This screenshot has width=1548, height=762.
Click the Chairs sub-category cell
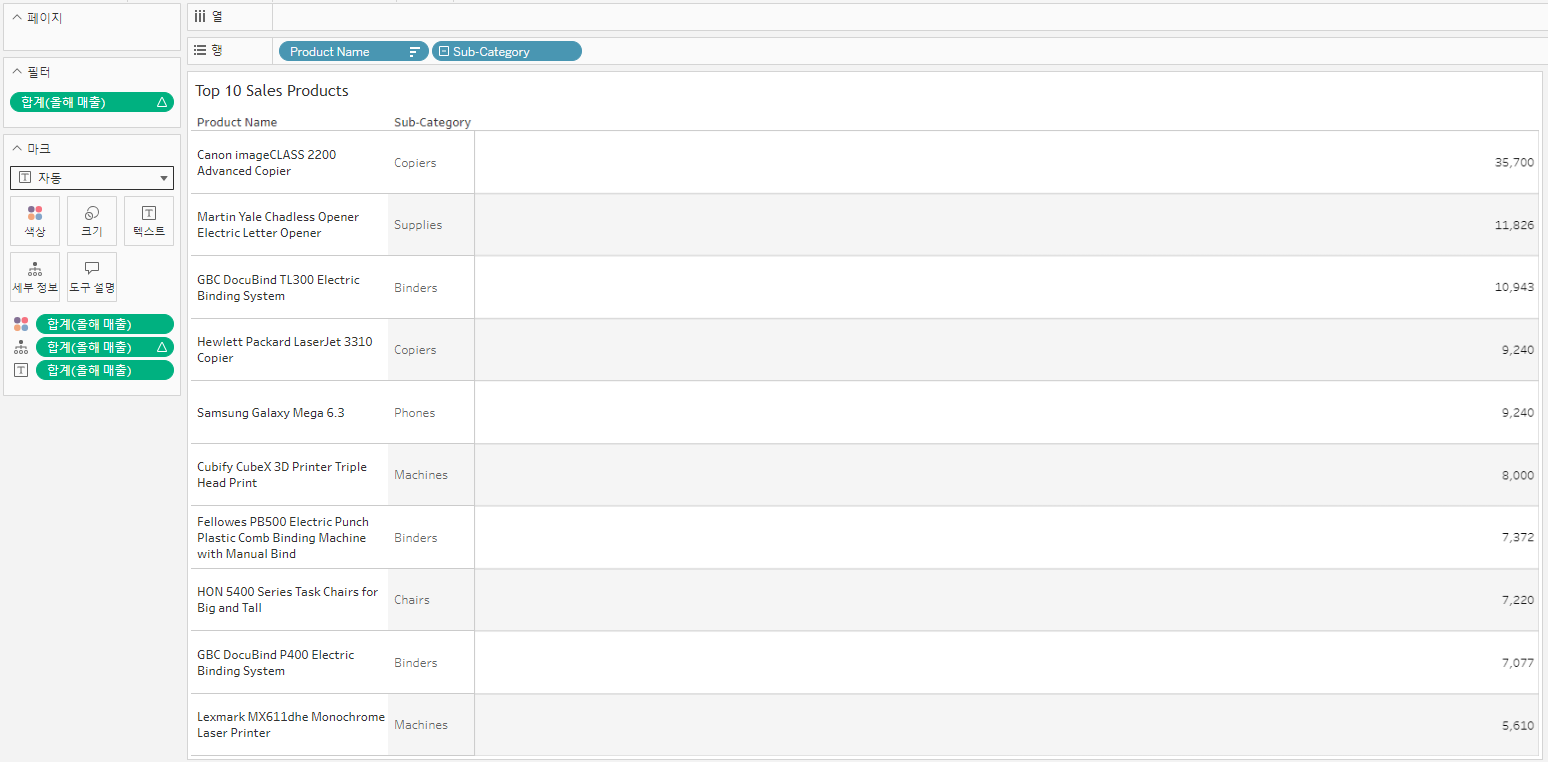(412, 600)
